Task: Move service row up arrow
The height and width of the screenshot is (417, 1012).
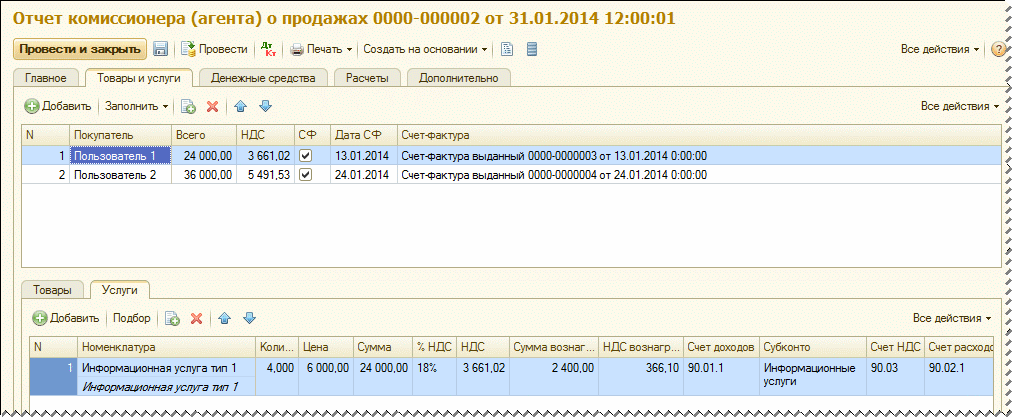Action: pos(225,318)
